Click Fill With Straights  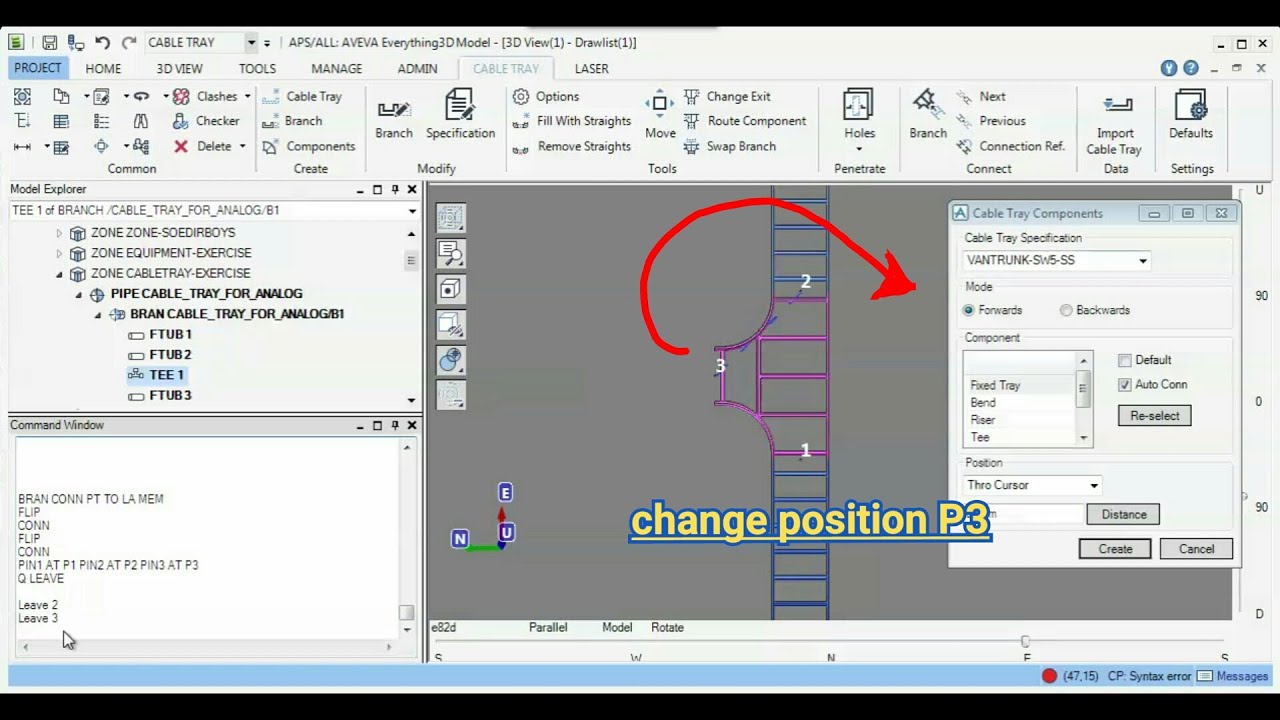point(572,121)
